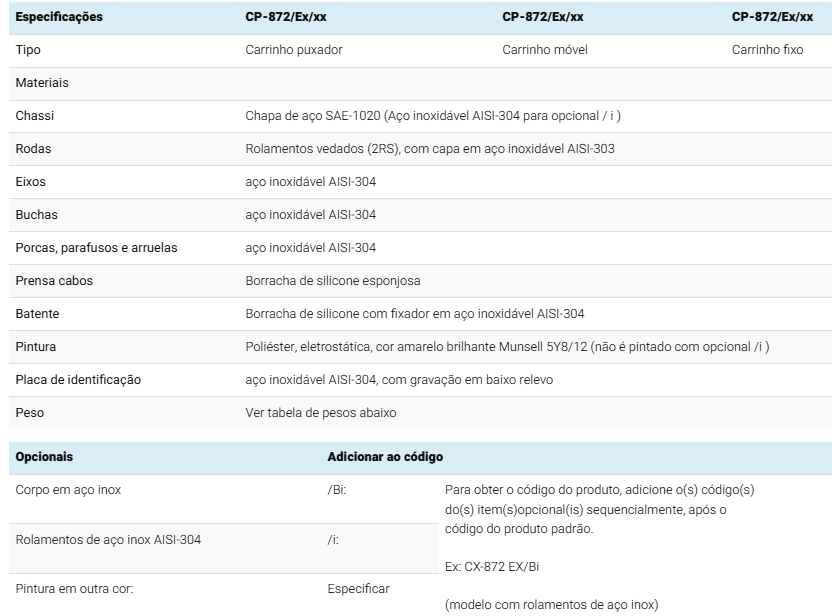Viewport: 832px width, 616px height.
Task: Click the 'Chassi' row label
Action: tap(35, 116)
